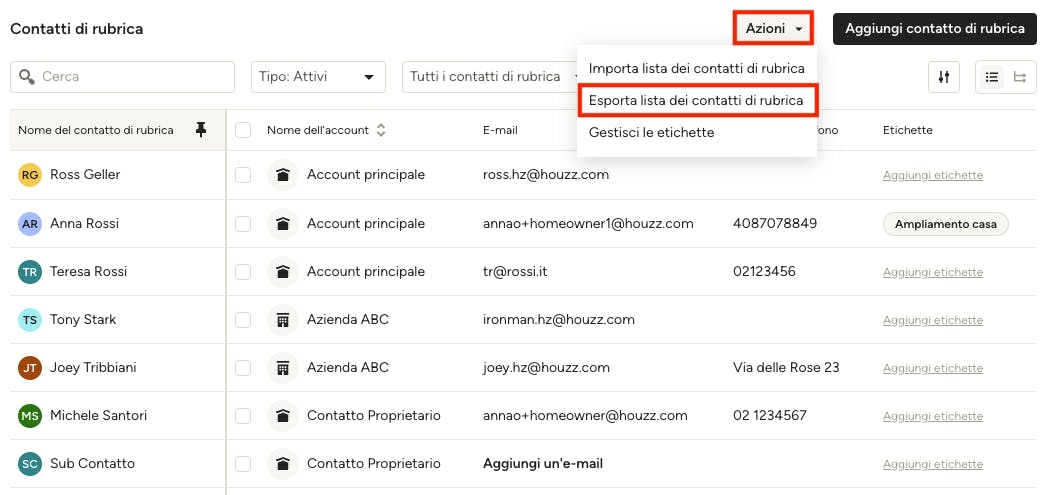Click the Ross Geller contact name
The image size is (1051, 495).
[x=84, y=175]
